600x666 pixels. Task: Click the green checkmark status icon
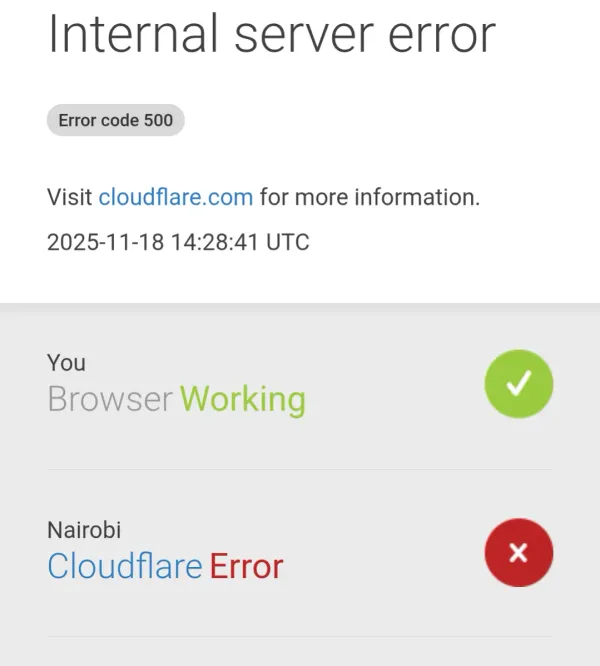pos(518,384)
